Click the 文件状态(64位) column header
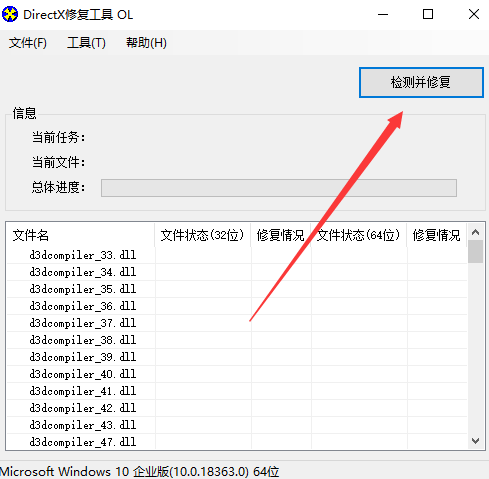This screenshot has height=479, width=489. point(359,235)
